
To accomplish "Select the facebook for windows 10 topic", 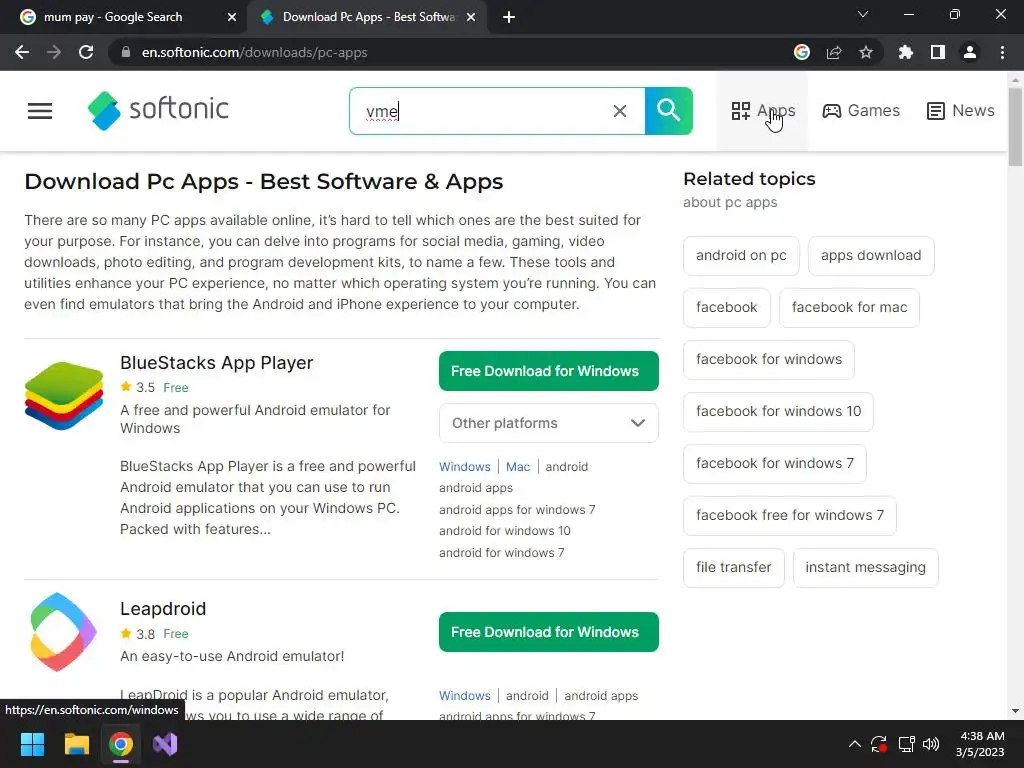I will pyautogui.click(x=778, y=411).
